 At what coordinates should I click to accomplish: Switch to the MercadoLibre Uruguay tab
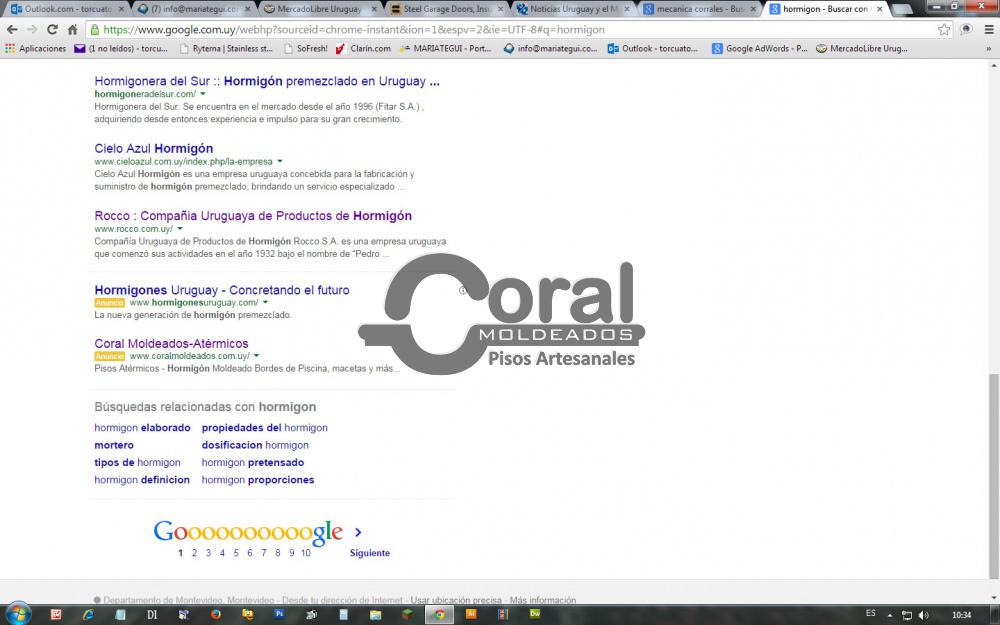[x=320, y=9]
